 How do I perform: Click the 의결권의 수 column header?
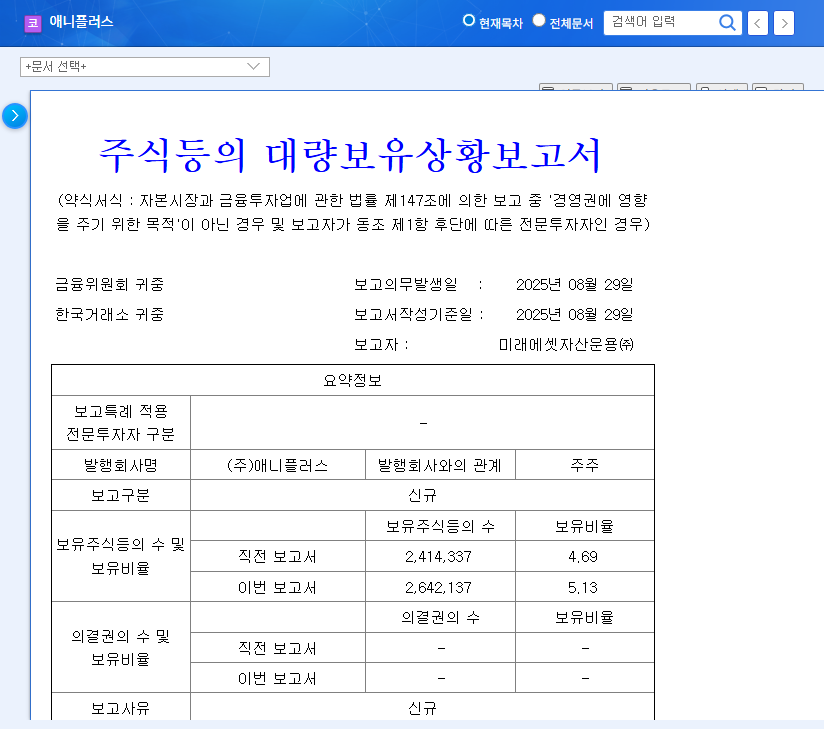(440, 617)
